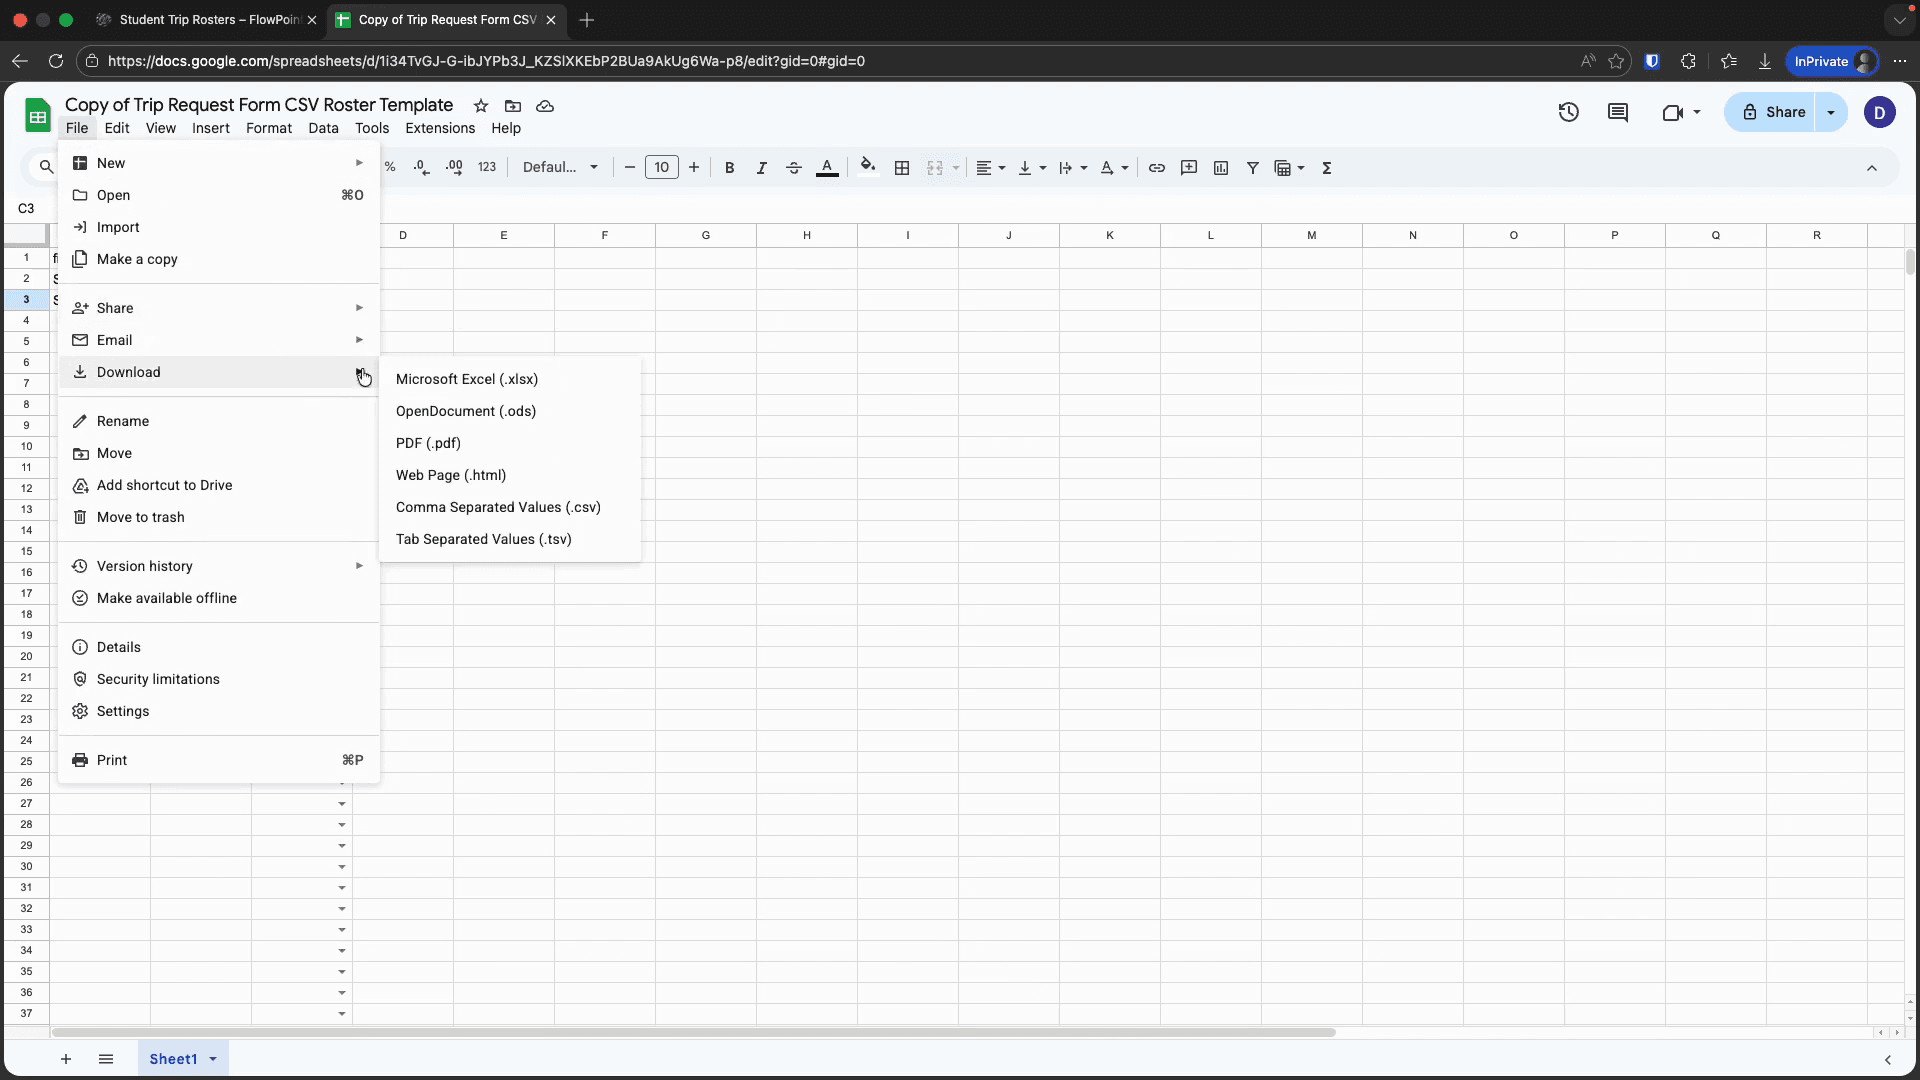Show side panel arrow at bottom right
This screenshot has width=1920, height=1080.
coord(1888,1059)
